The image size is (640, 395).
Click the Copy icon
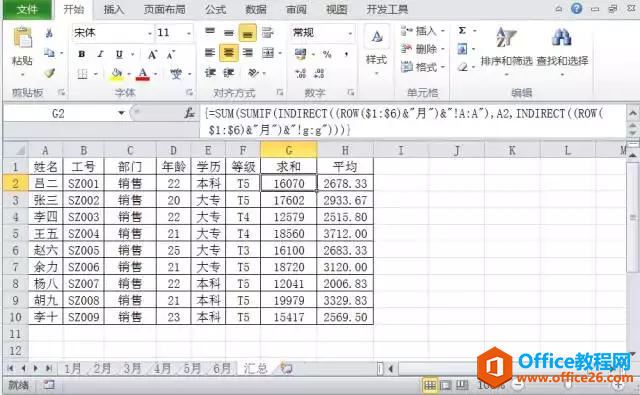pyautogui.click(x=49, y=52)
